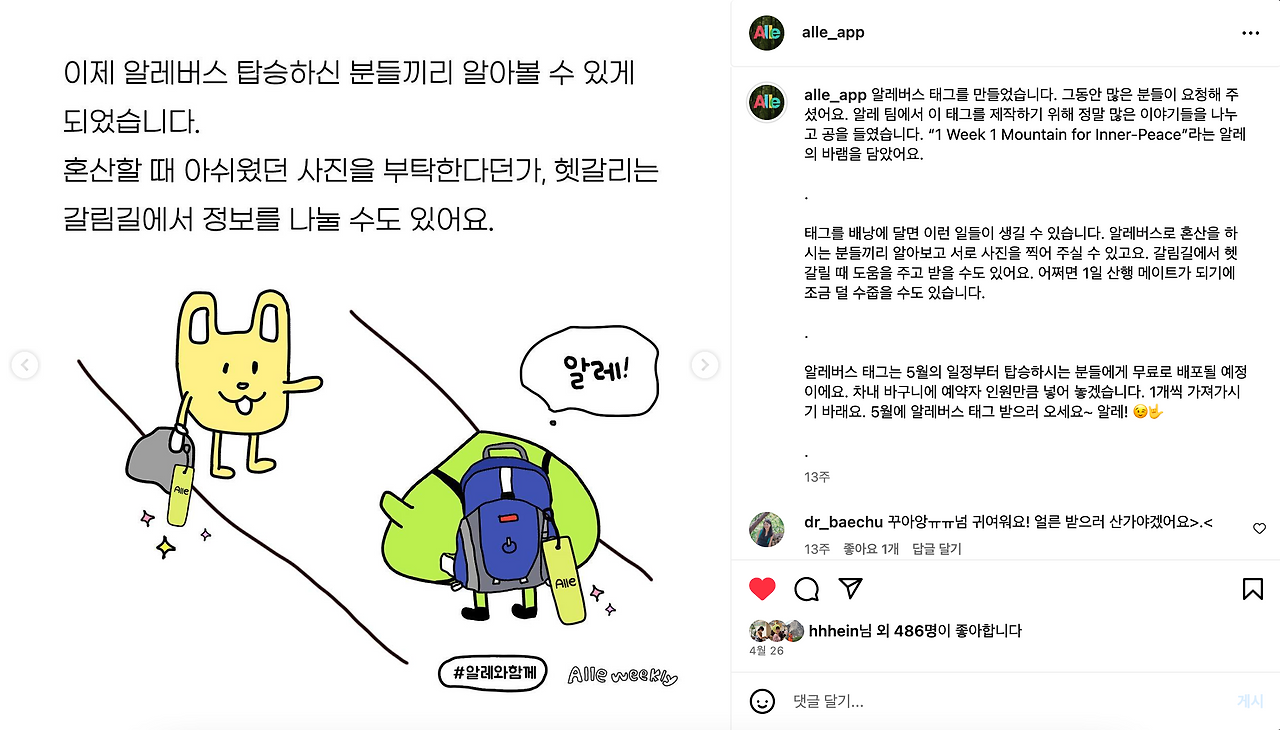The width and height of the screenshot is (1280, 730).
Task: Save post with bookmark icon
Action: [x=1252, y=589]
